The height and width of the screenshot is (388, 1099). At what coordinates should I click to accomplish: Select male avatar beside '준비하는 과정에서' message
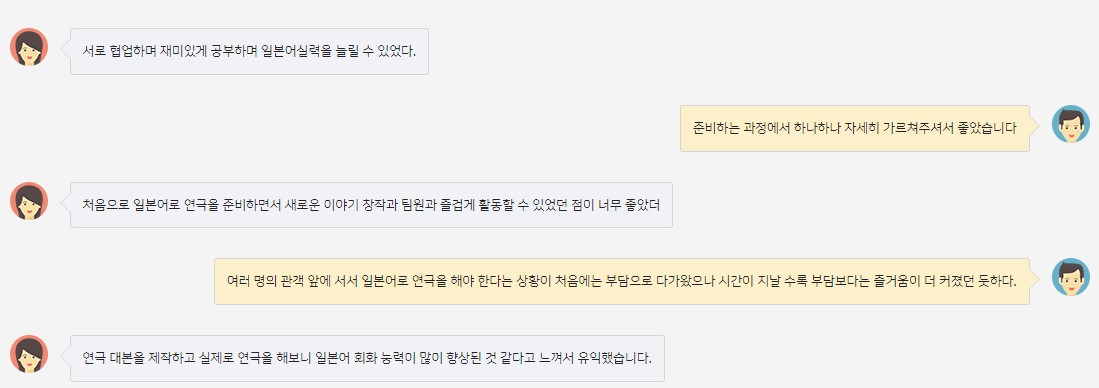click(x=1070, y=124)
